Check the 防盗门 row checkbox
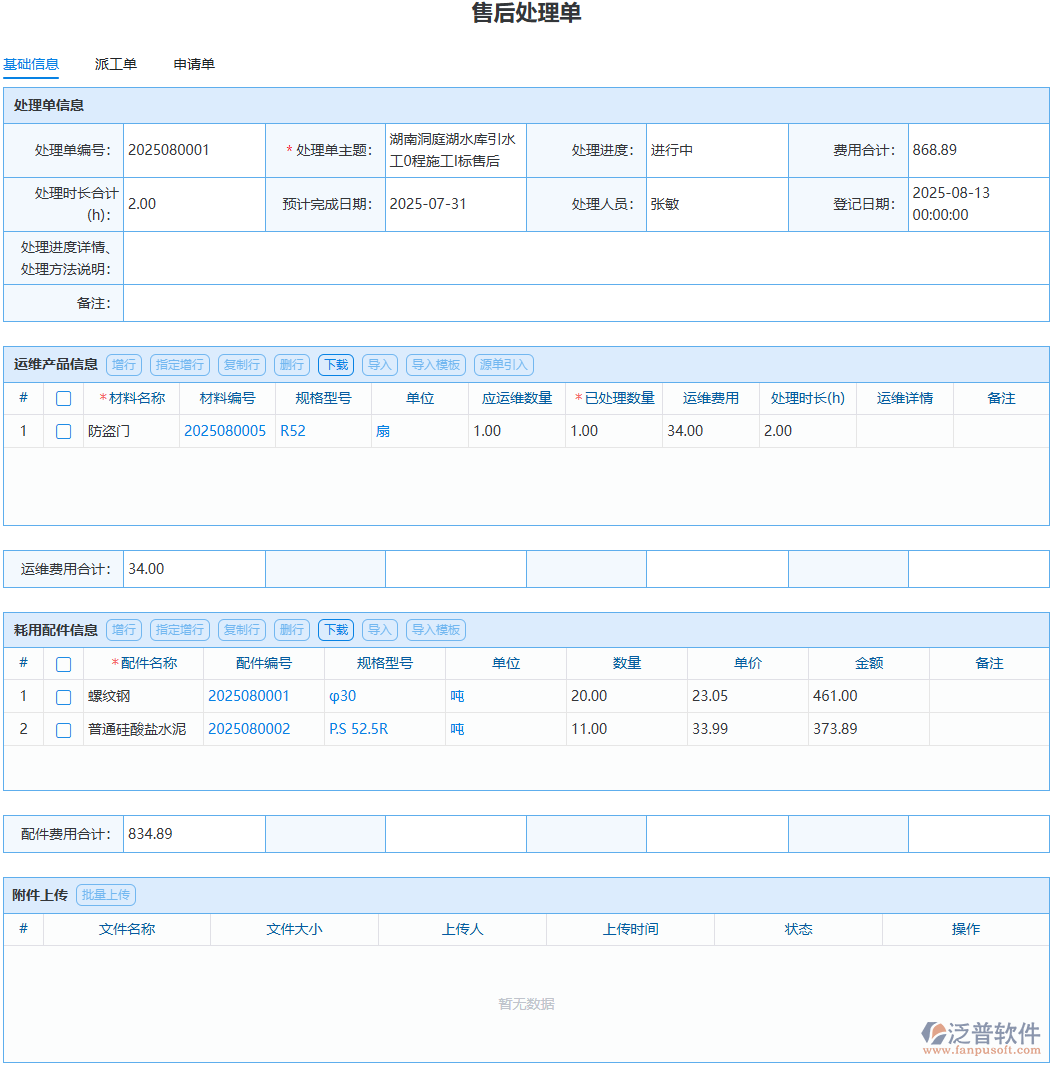 point(63,431)
